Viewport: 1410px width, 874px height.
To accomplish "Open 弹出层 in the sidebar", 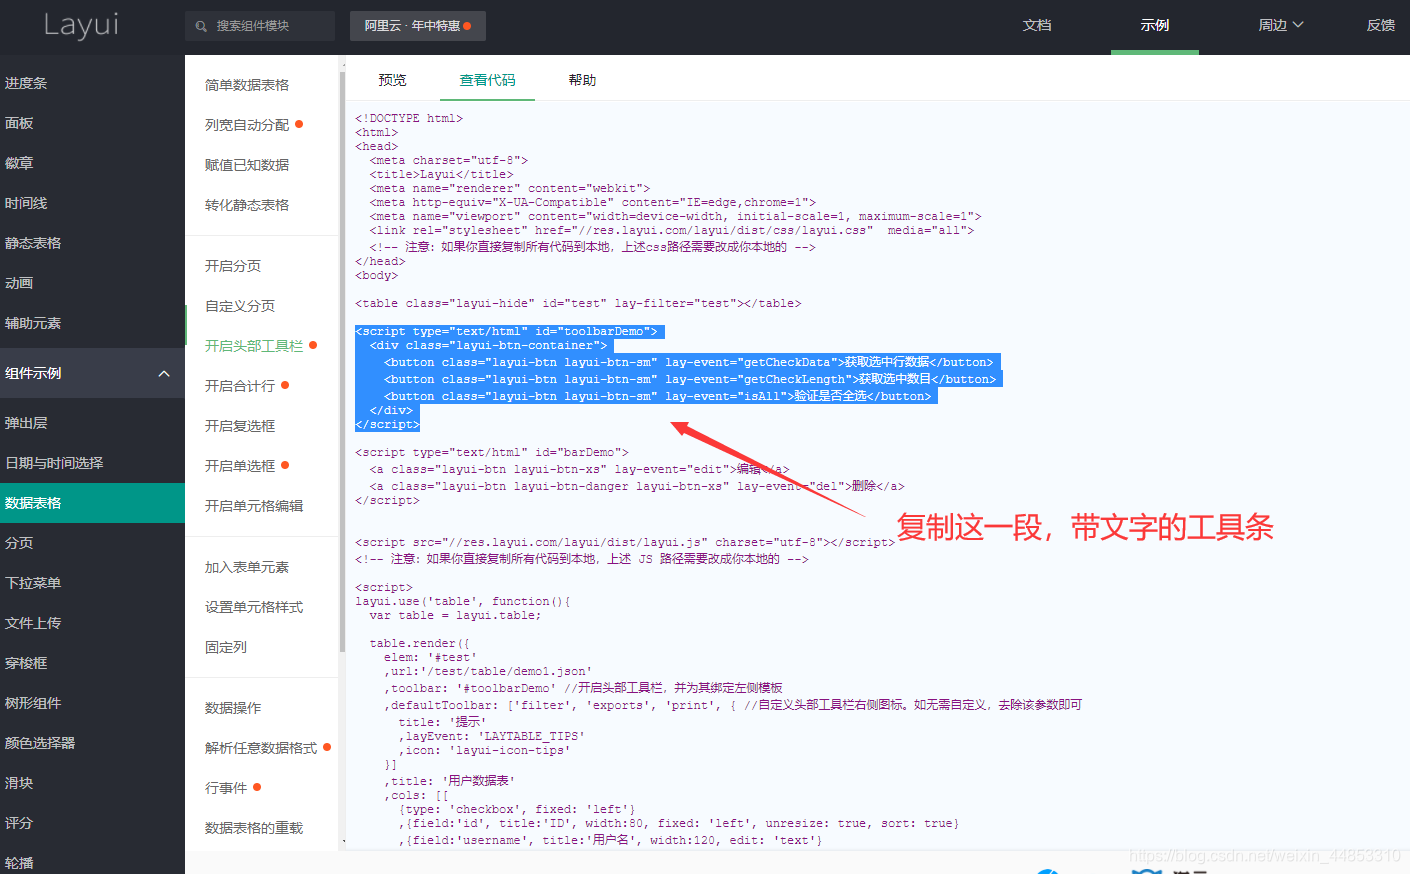I will 92,423.
